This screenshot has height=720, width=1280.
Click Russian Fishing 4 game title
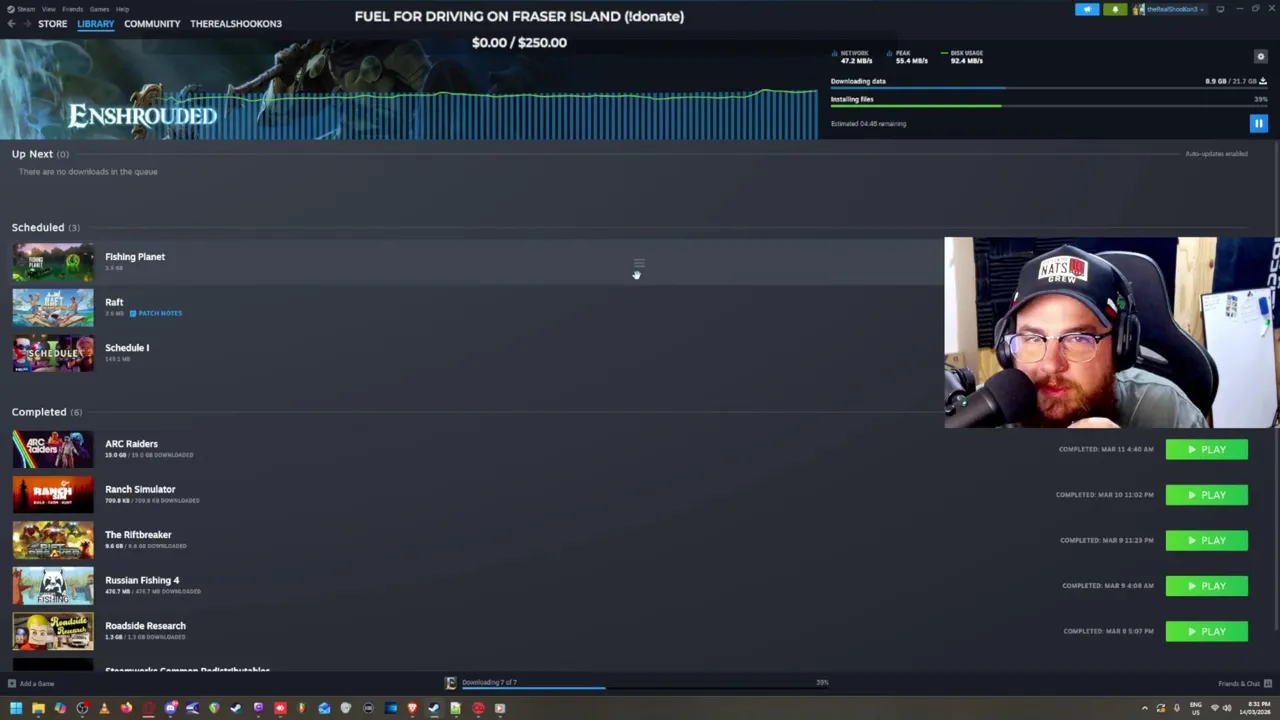point(142,580)
